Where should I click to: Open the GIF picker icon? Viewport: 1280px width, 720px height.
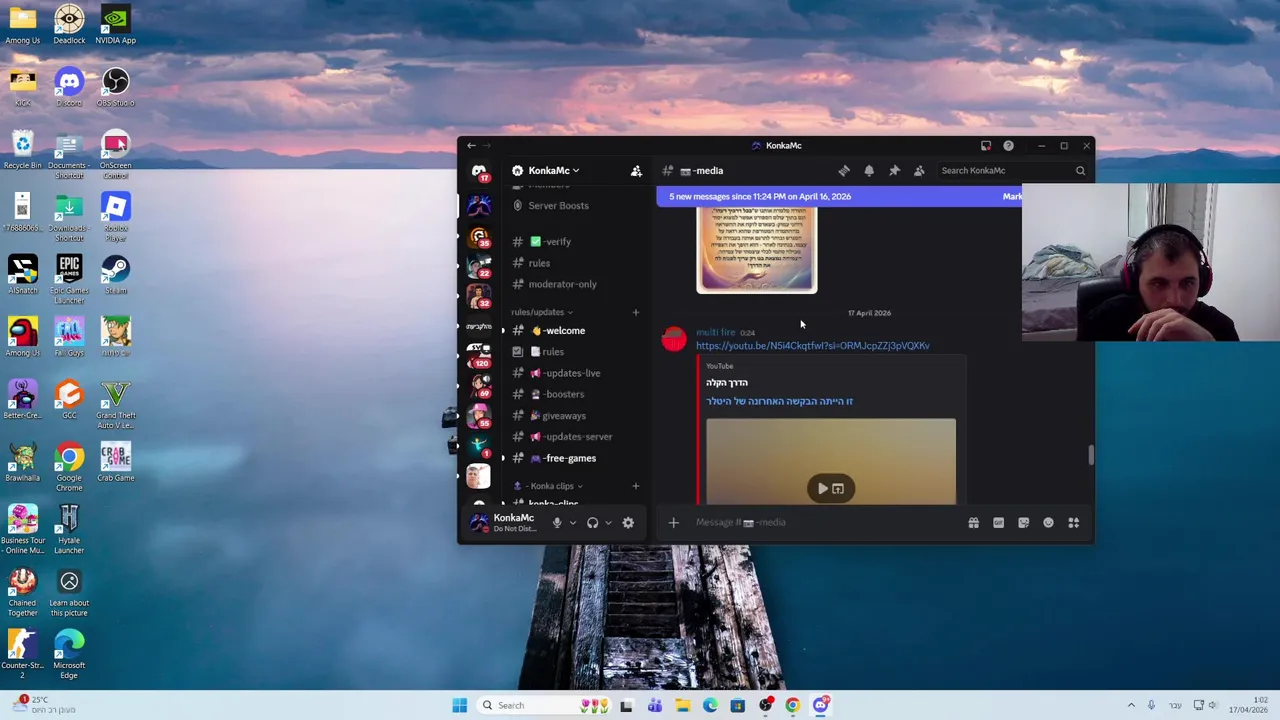tap(998, 523)
